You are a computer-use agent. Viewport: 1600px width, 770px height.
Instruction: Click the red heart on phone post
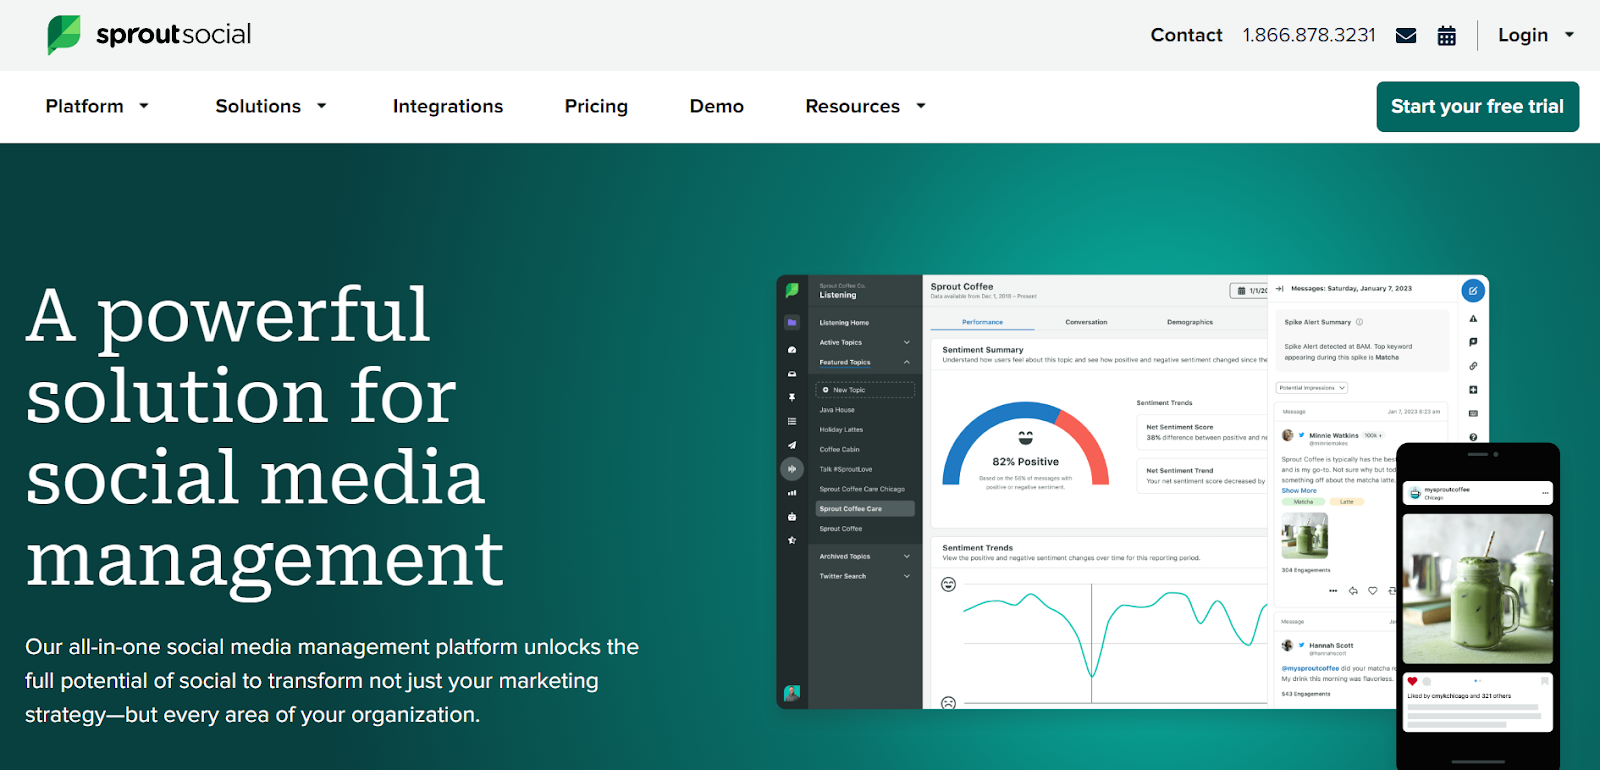(x=1412, y=681)
